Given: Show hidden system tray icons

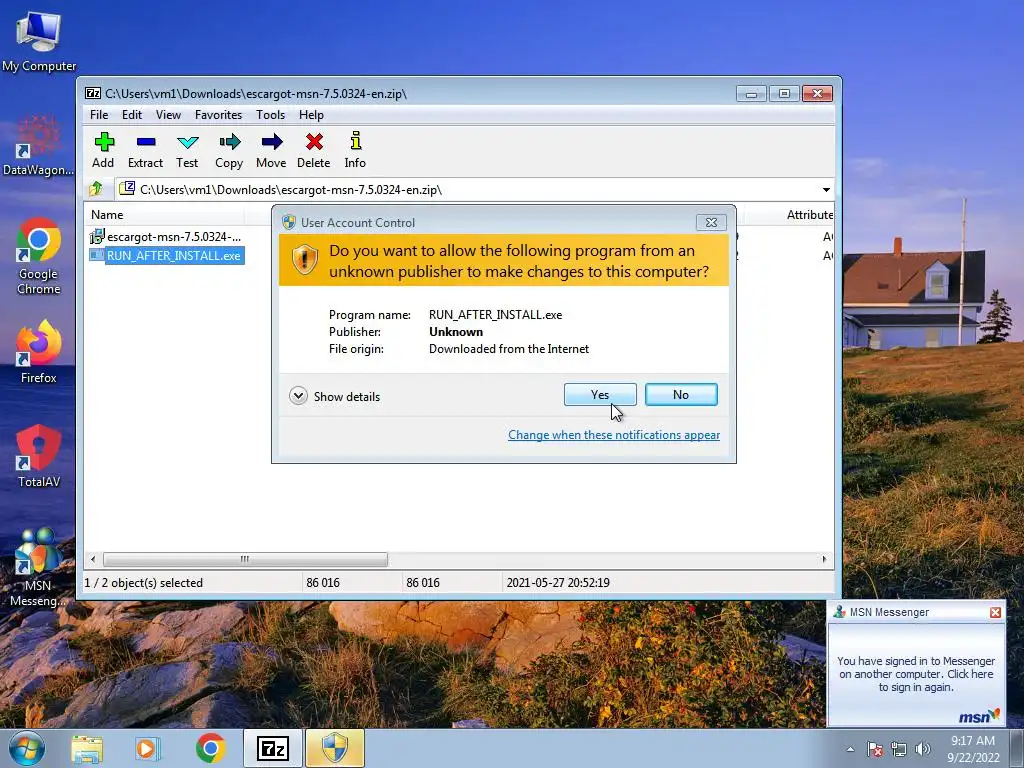Looking at the screenshot, I should (850, 749).
